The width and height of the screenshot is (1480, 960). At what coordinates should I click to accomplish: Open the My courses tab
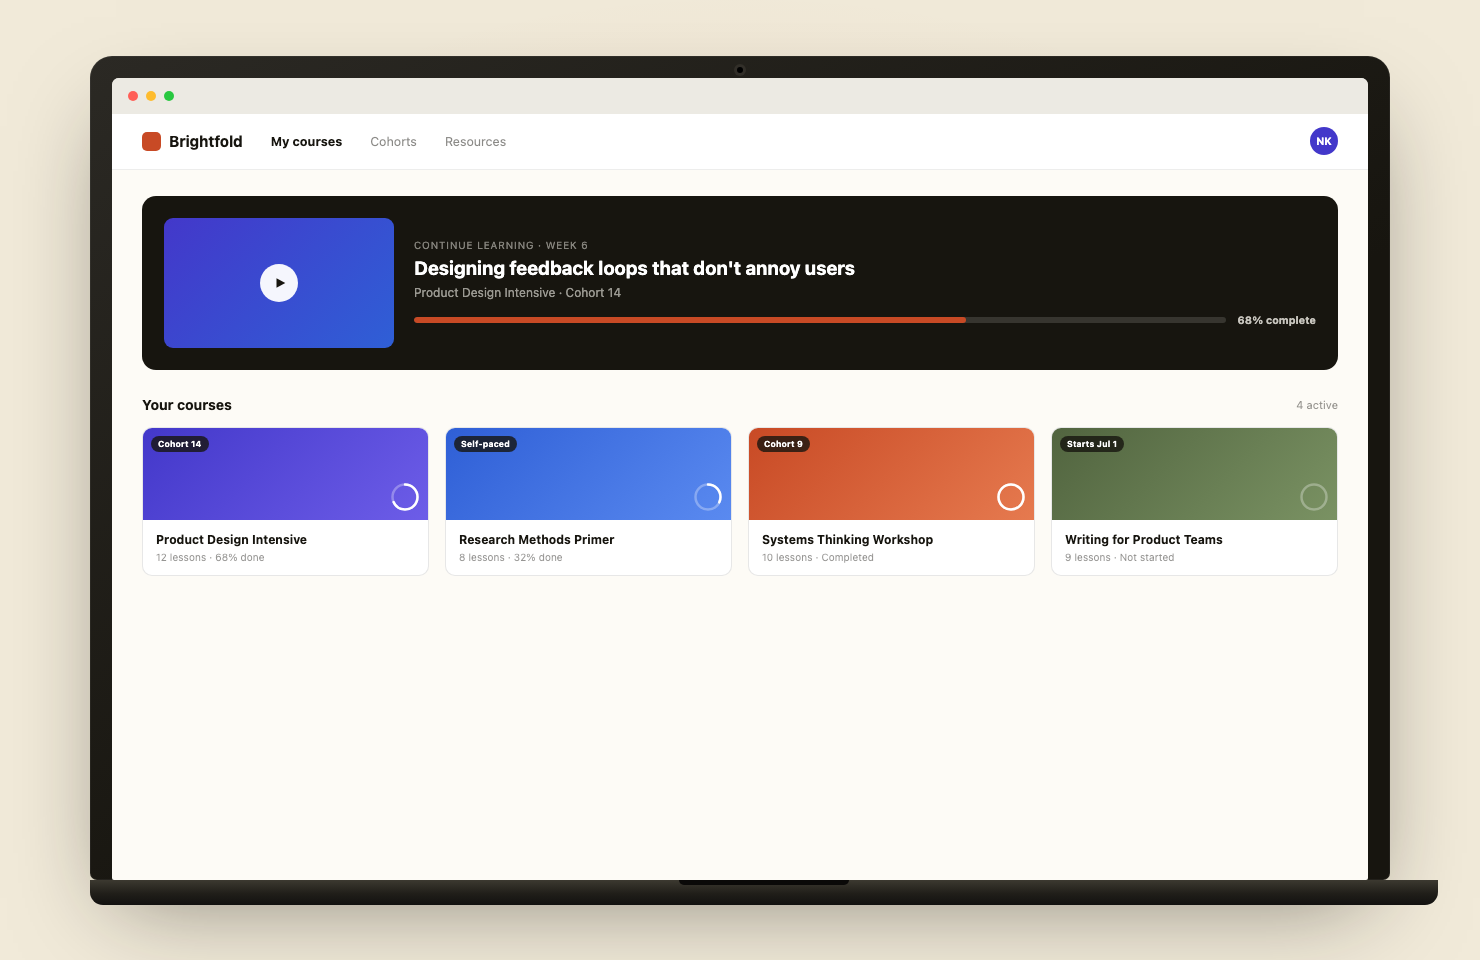coord(306,142)
